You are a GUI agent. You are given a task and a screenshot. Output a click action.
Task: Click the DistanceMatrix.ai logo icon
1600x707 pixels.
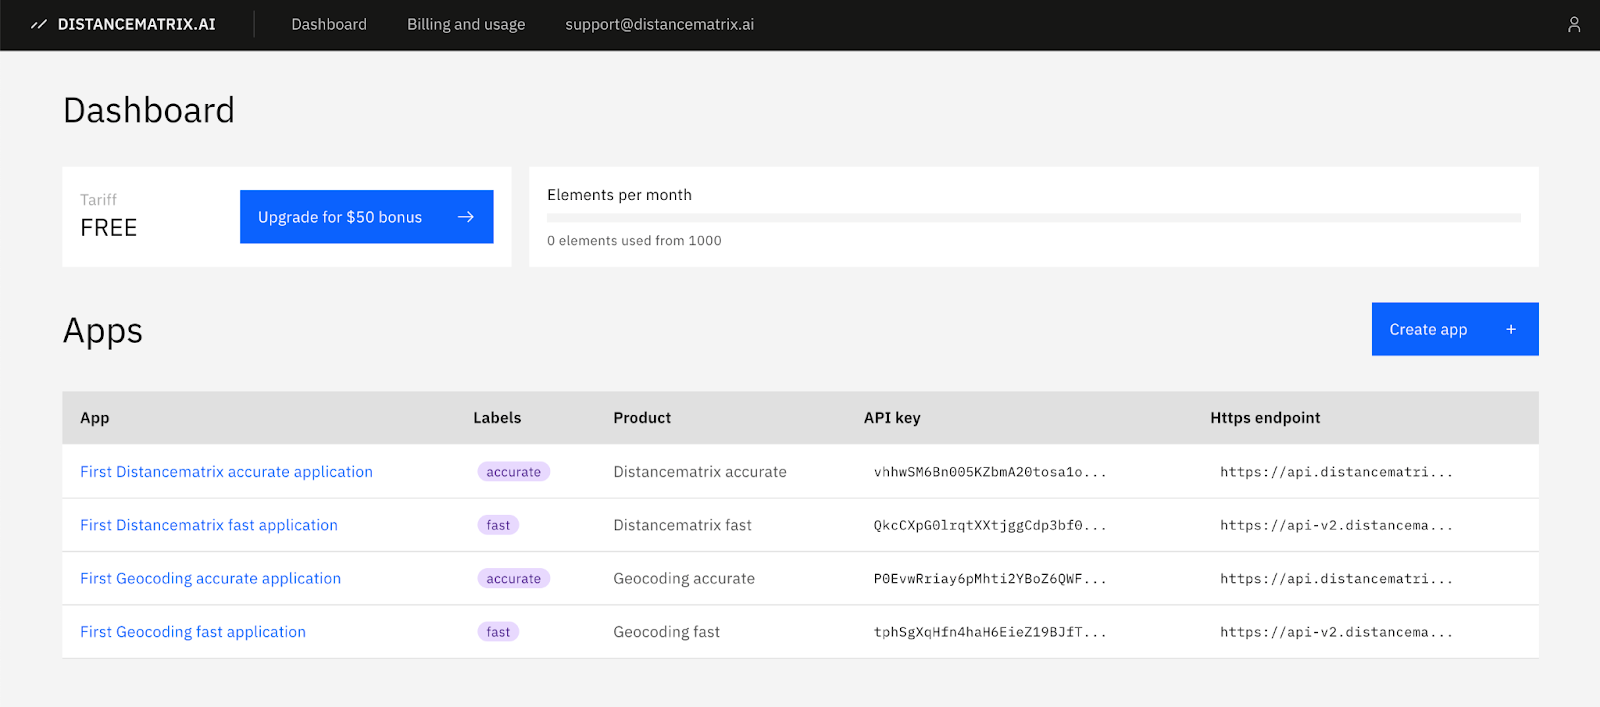[39, 24]
